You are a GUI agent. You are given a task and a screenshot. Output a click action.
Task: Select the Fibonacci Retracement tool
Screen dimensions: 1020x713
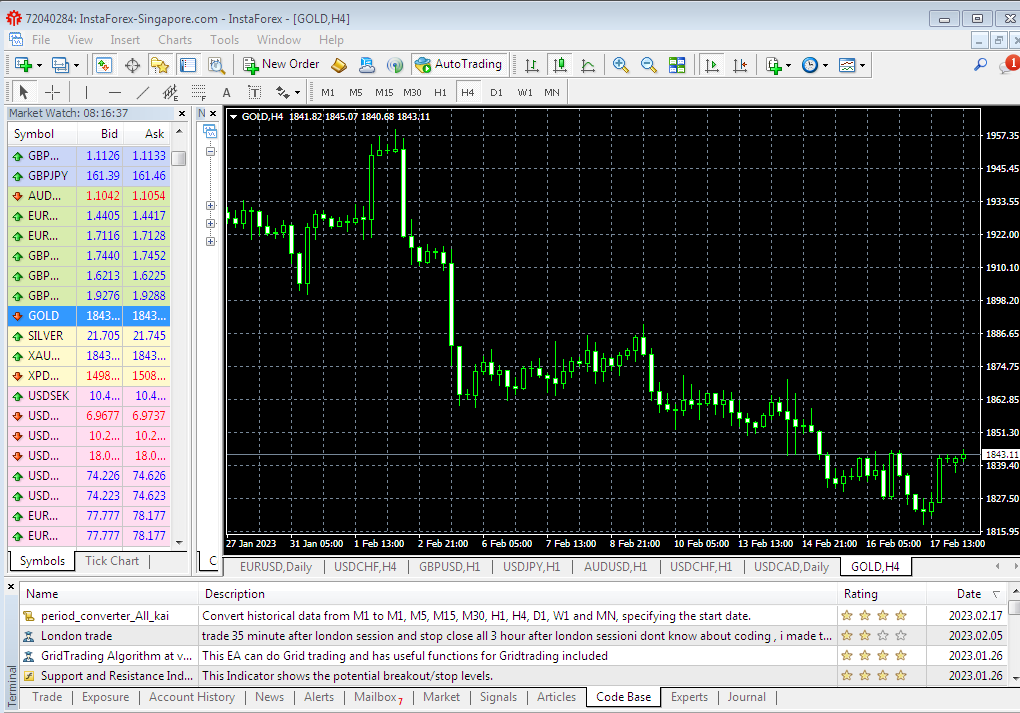point(199,92)
